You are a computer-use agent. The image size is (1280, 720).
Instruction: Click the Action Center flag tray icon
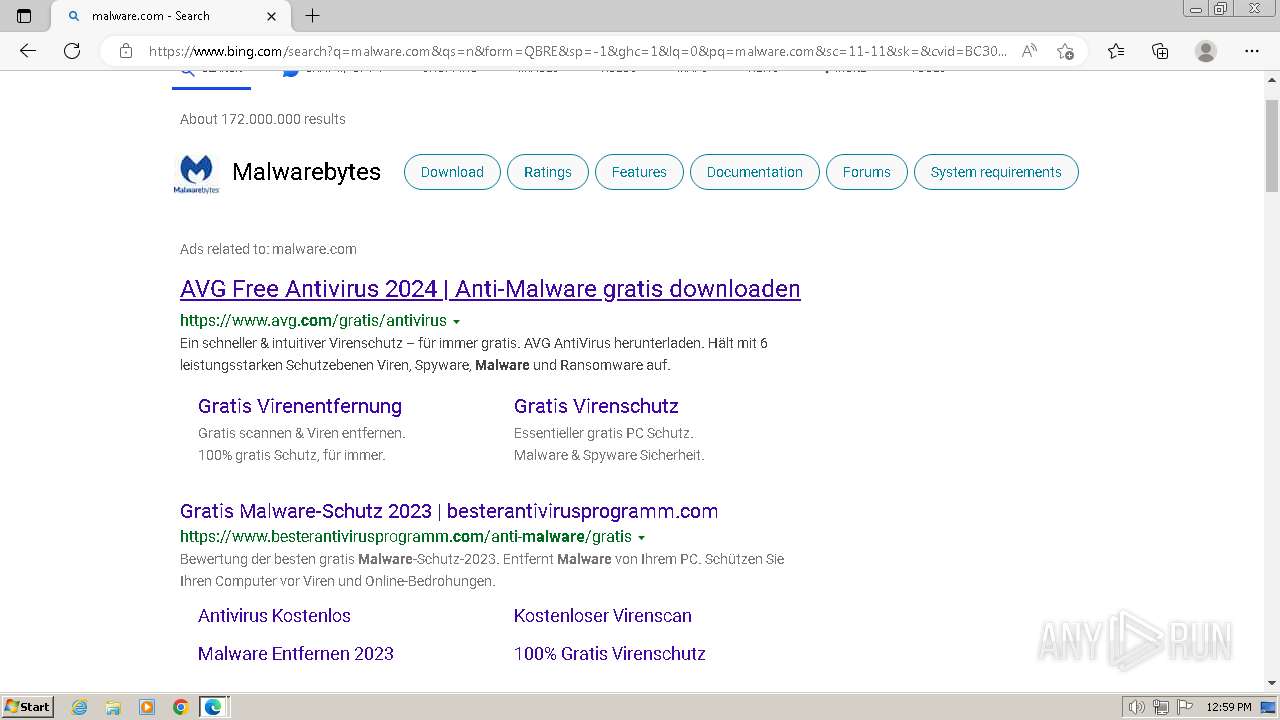pos(1184,707)
